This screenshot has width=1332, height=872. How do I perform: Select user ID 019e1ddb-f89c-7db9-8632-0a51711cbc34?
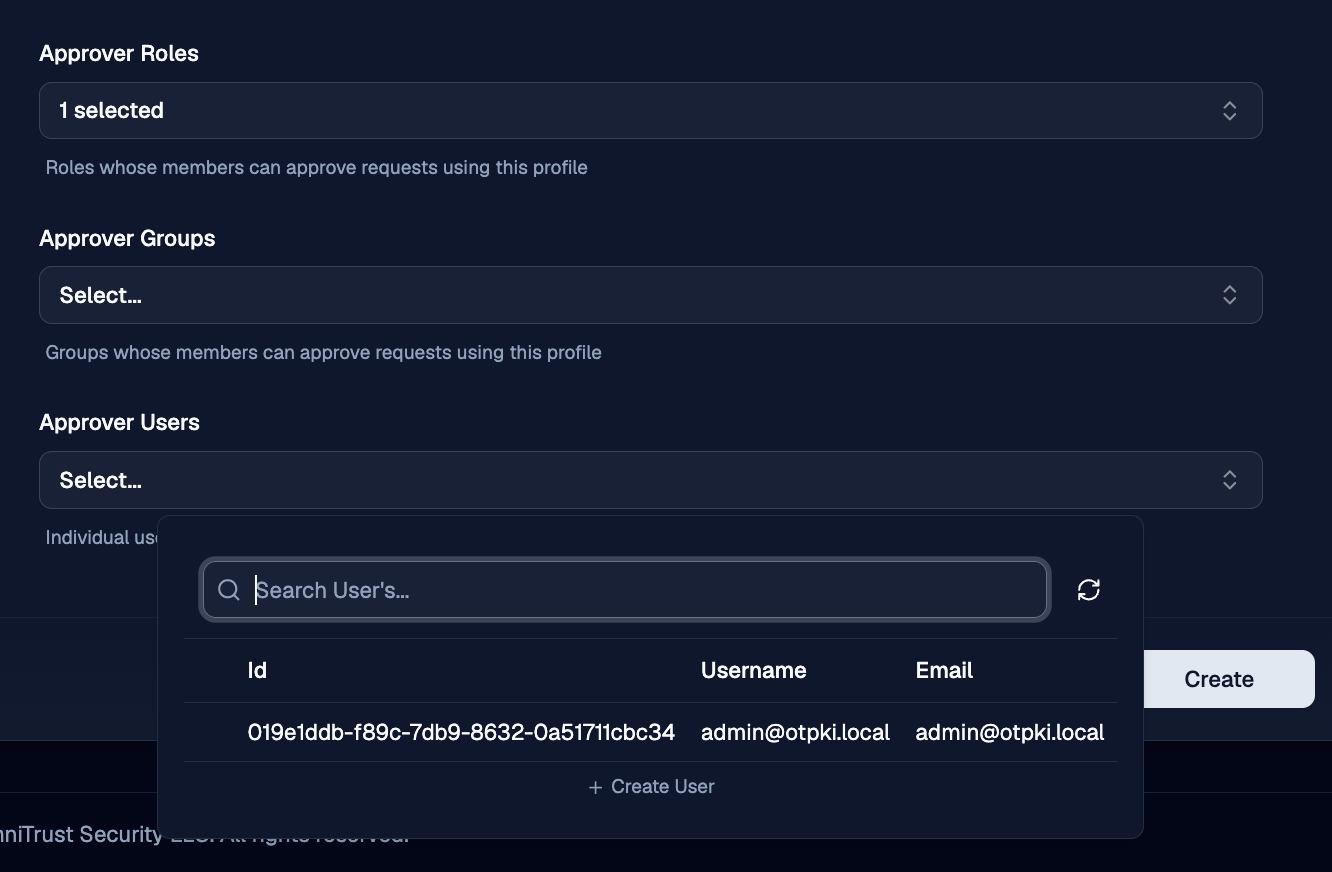coord(461,733)
